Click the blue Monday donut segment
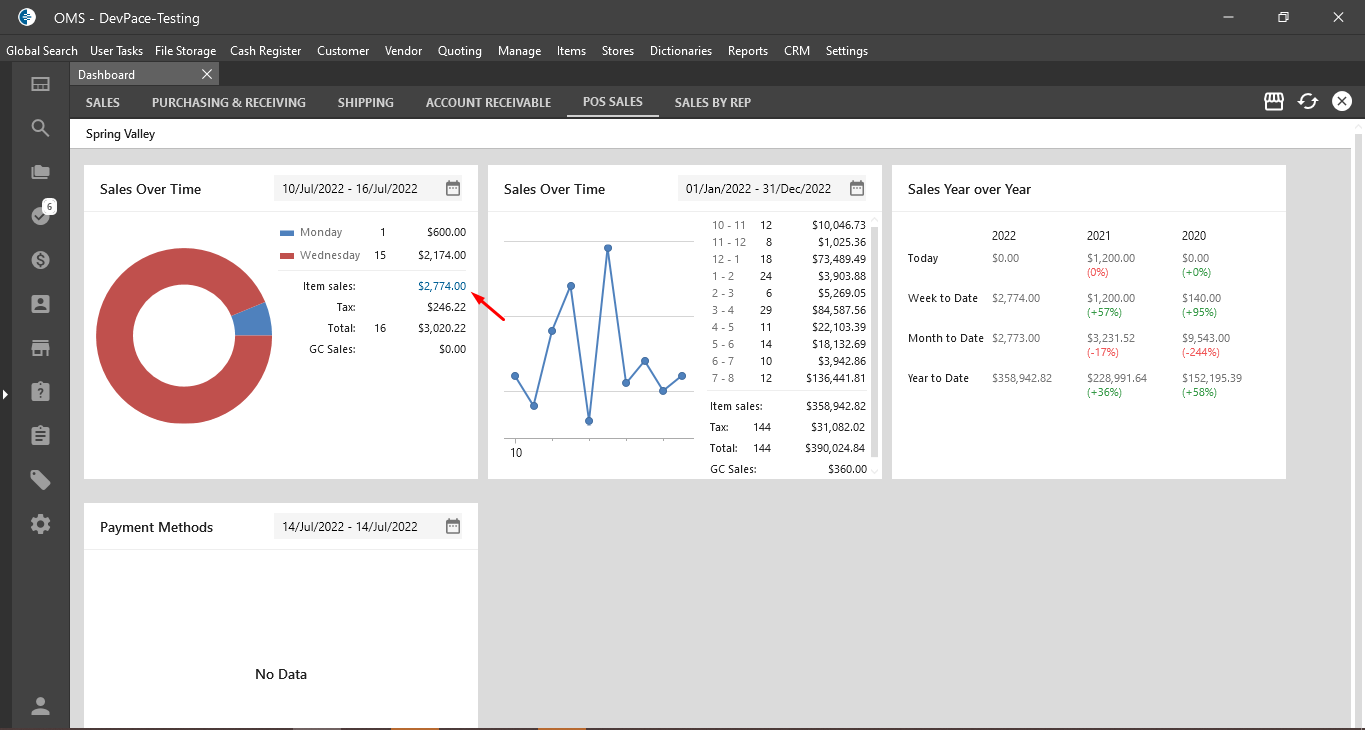The width and height of the screenshot is (1365, 730). [x=254, y=320]
